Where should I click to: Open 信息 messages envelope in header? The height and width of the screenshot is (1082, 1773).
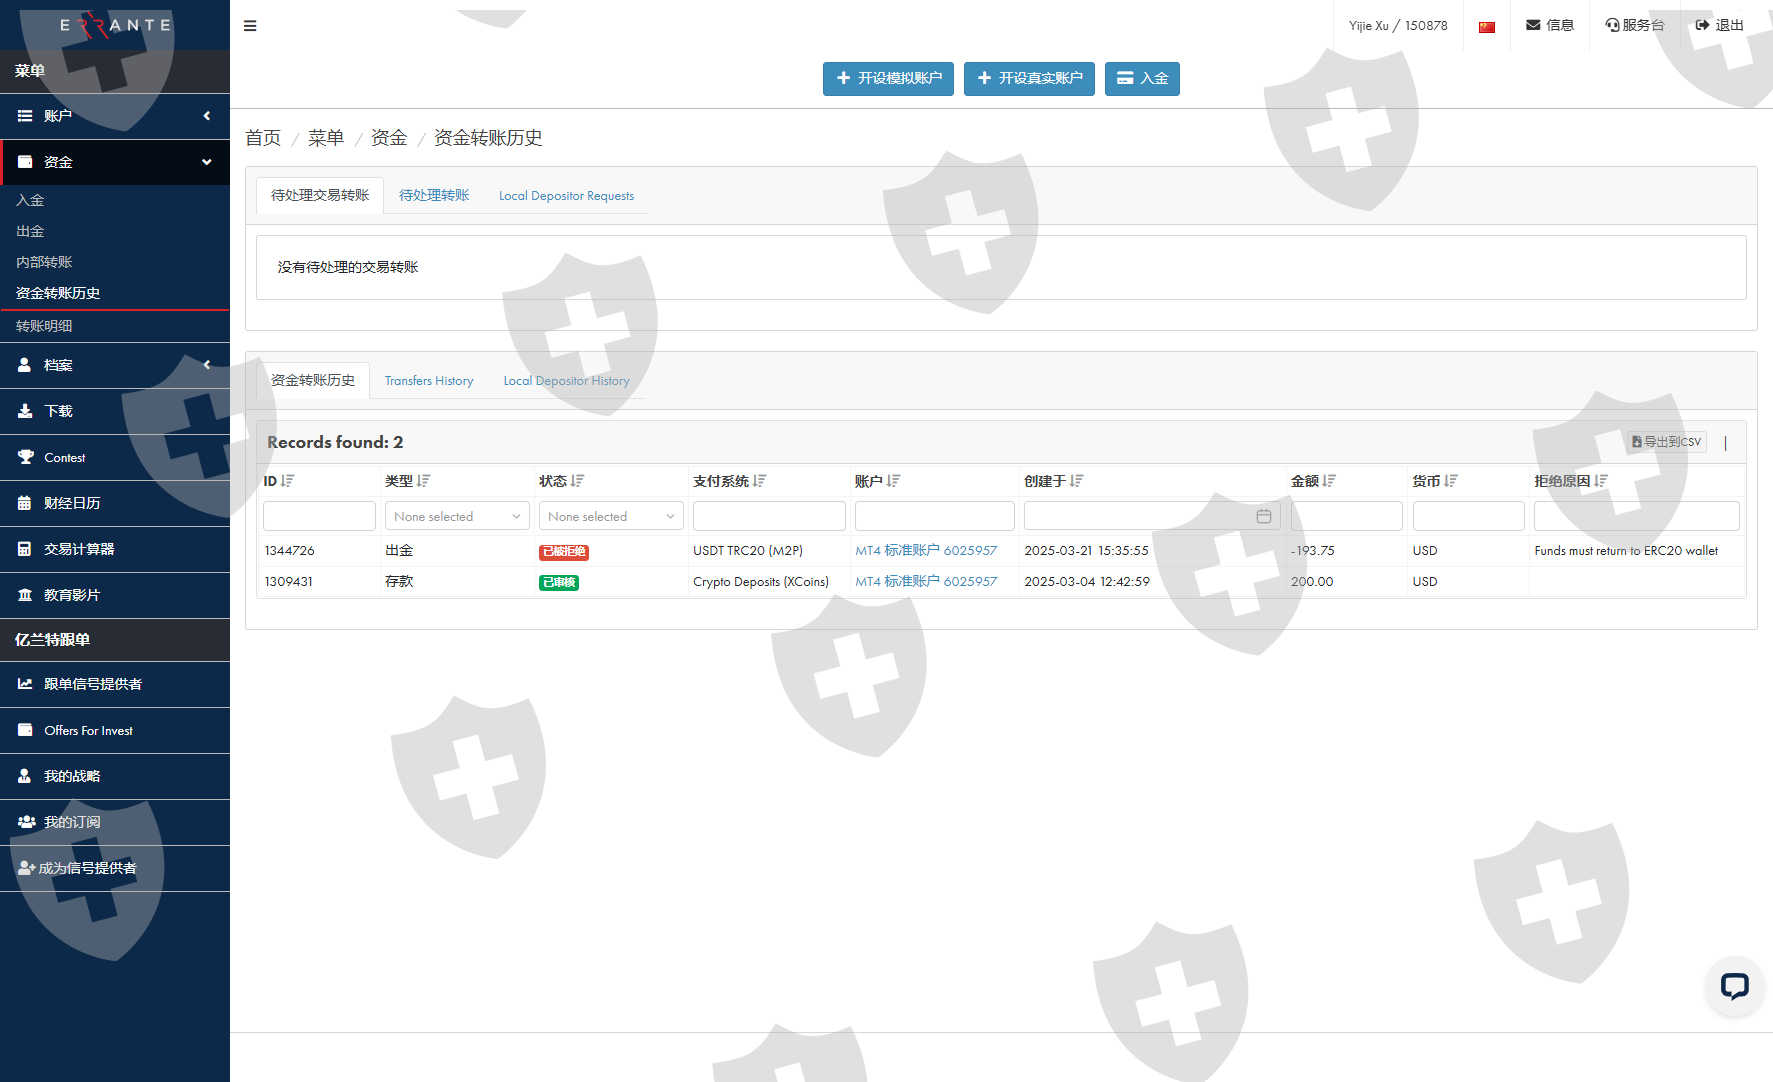1549,25
